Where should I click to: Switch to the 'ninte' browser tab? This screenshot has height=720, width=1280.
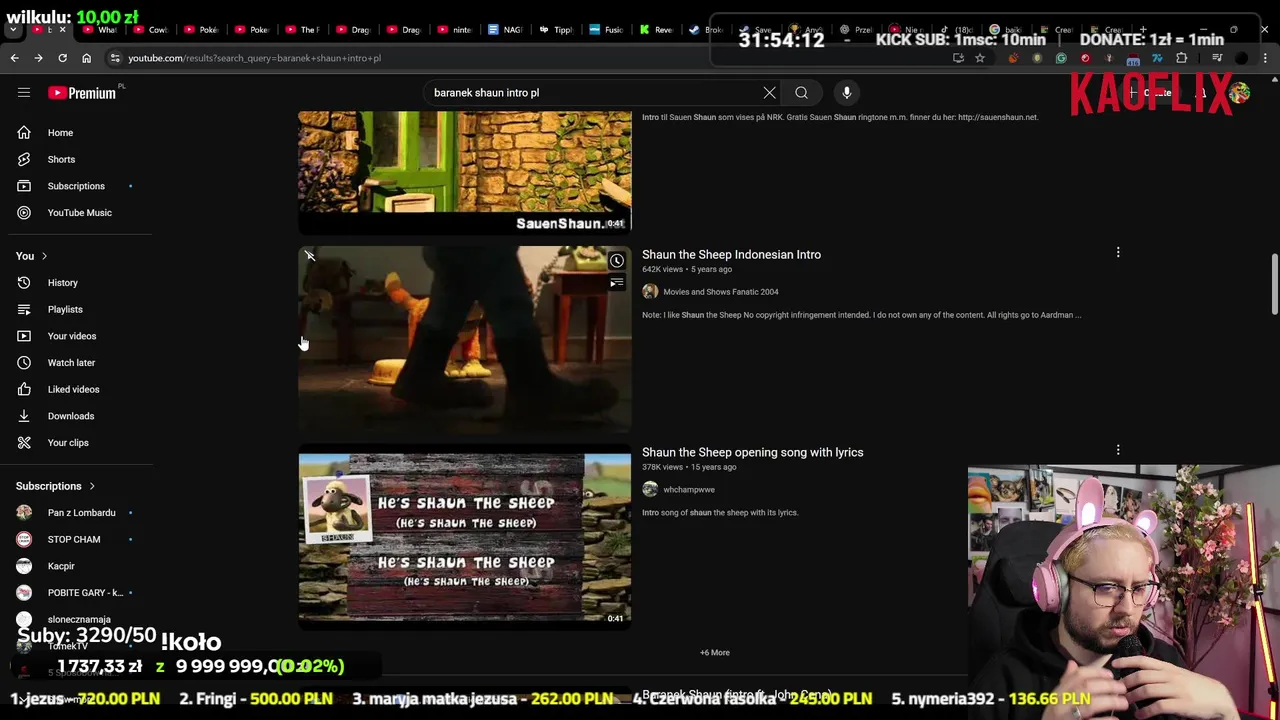point(454,30)
